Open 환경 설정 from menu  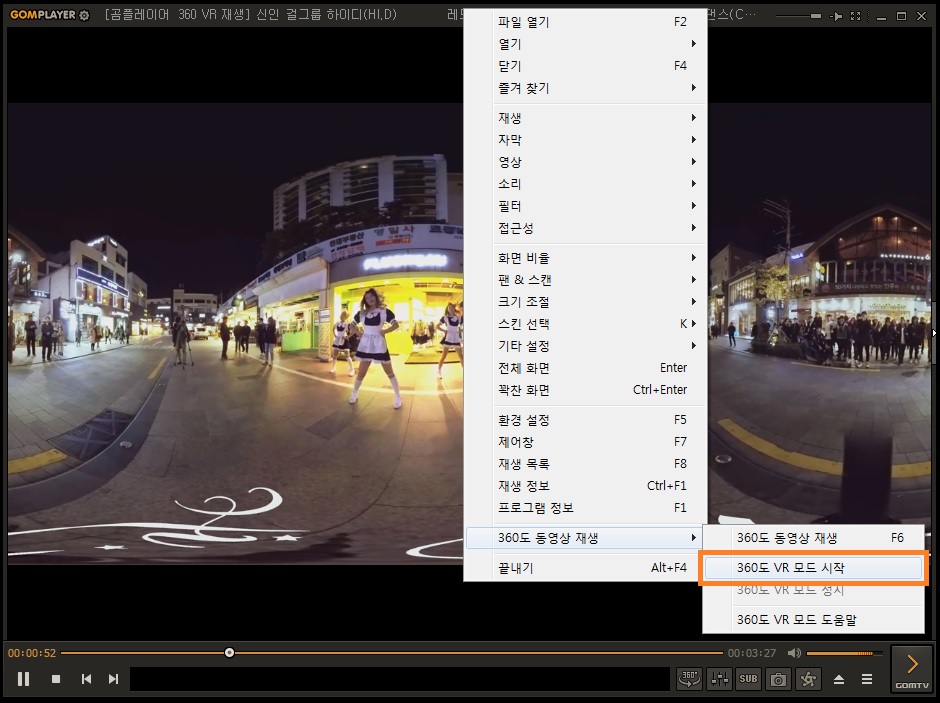pyautogui.click(x=585, y=420)
